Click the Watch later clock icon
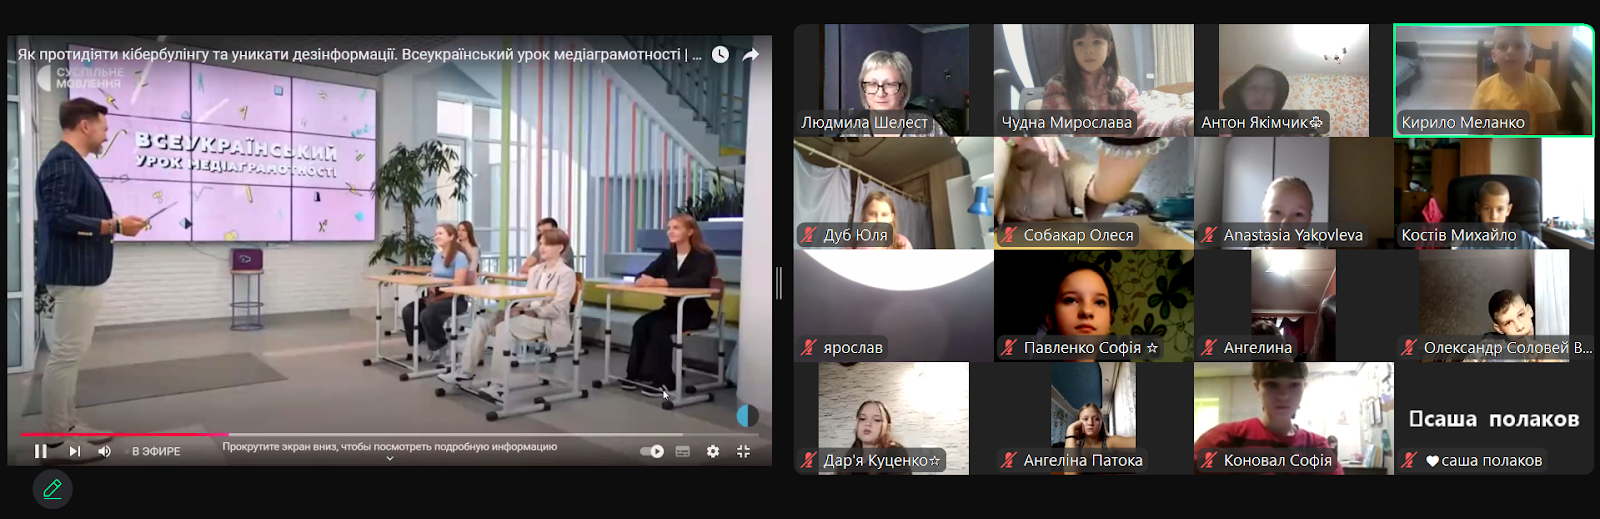 point(720,54)
